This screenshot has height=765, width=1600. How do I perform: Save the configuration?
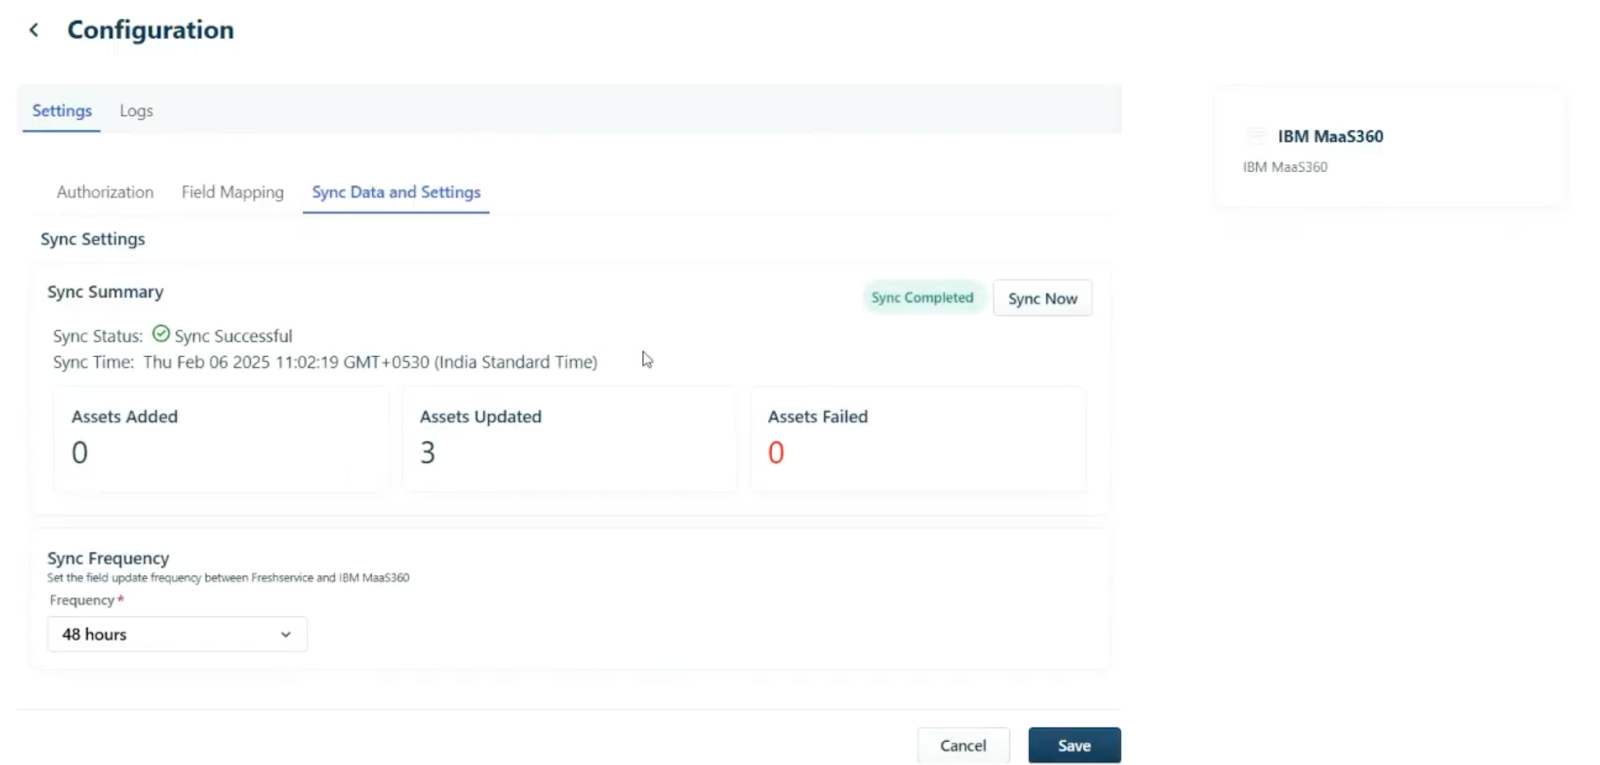point(1074,745)
